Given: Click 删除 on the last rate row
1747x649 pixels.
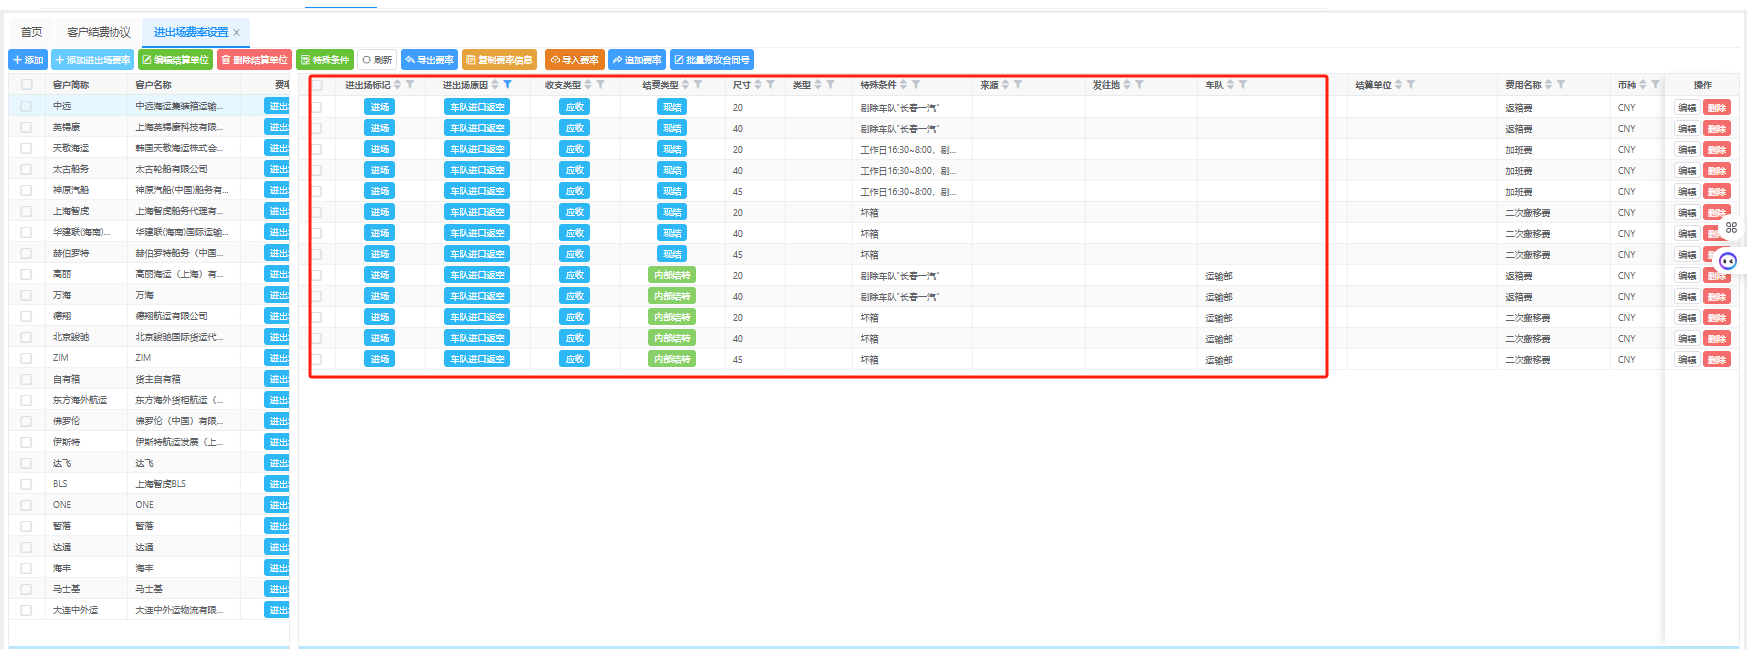Looking at the screenshot, I should (1716, 359).
